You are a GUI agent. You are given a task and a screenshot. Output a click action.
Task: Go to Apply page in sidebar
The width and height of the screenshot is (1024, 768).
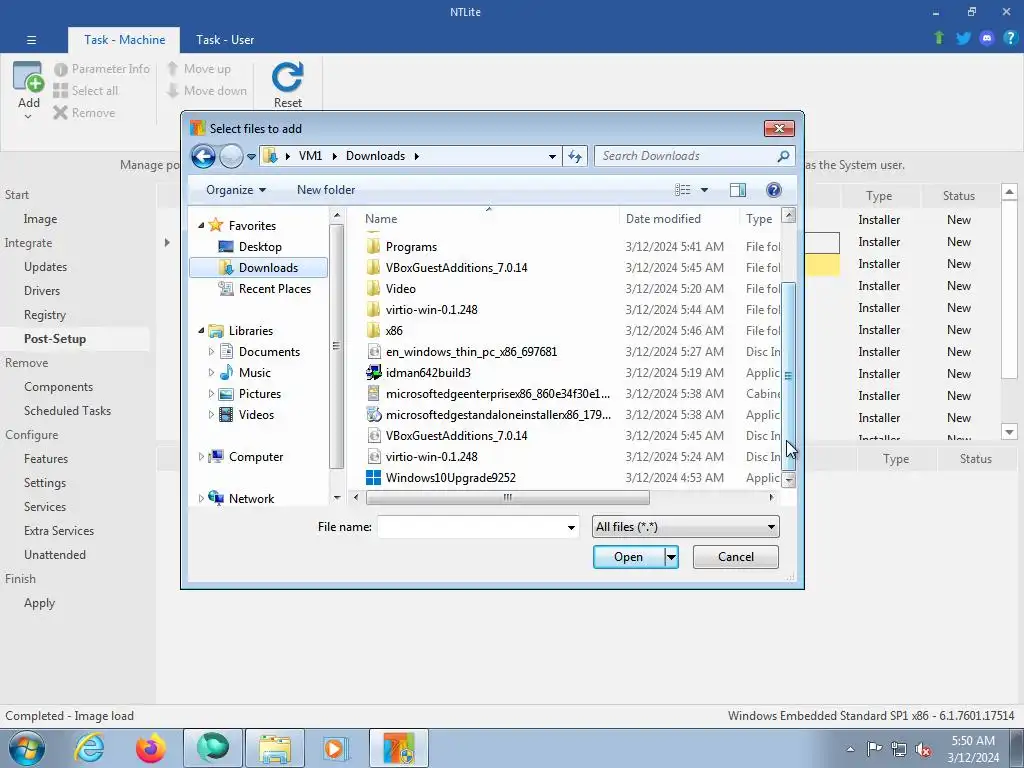coord(39,603)
